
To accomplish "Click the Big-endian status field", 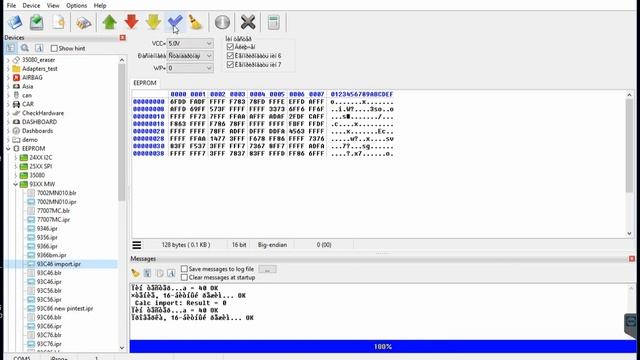I will click(272, 245).
